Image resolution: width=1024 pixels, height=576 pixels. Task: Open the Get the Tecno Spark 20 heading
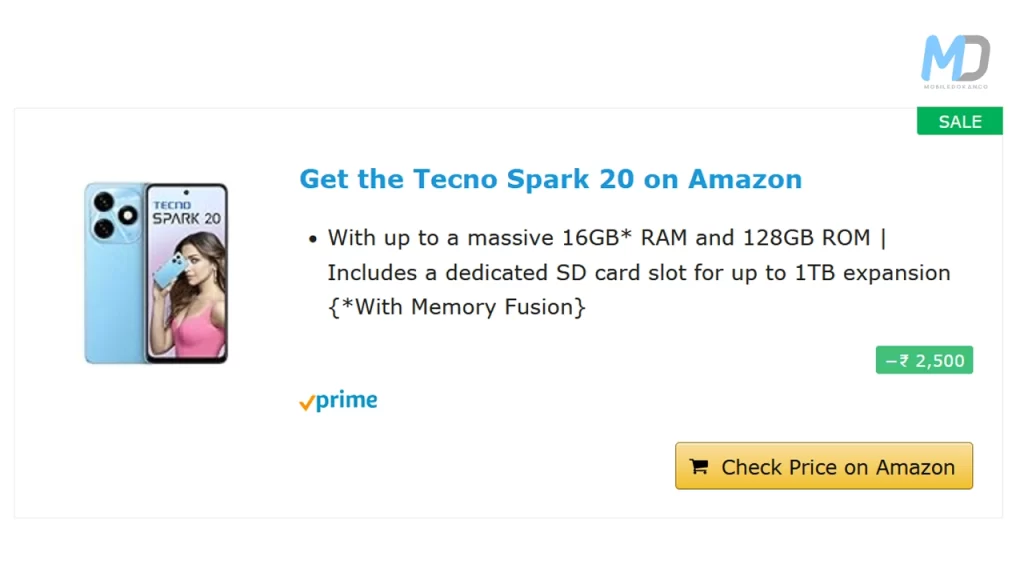click(x=550, y=179)
